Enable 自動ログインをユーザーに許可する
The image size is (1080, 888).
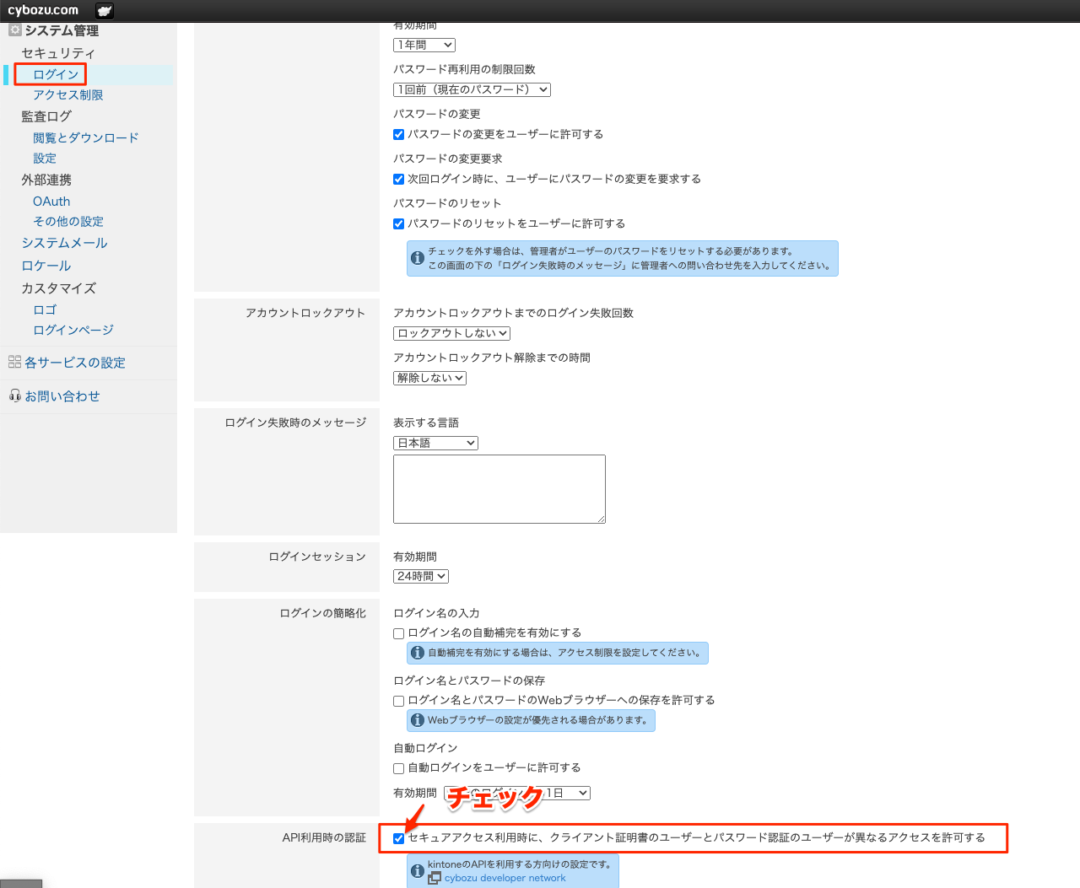pyautogui.click(x=398, y=767)
